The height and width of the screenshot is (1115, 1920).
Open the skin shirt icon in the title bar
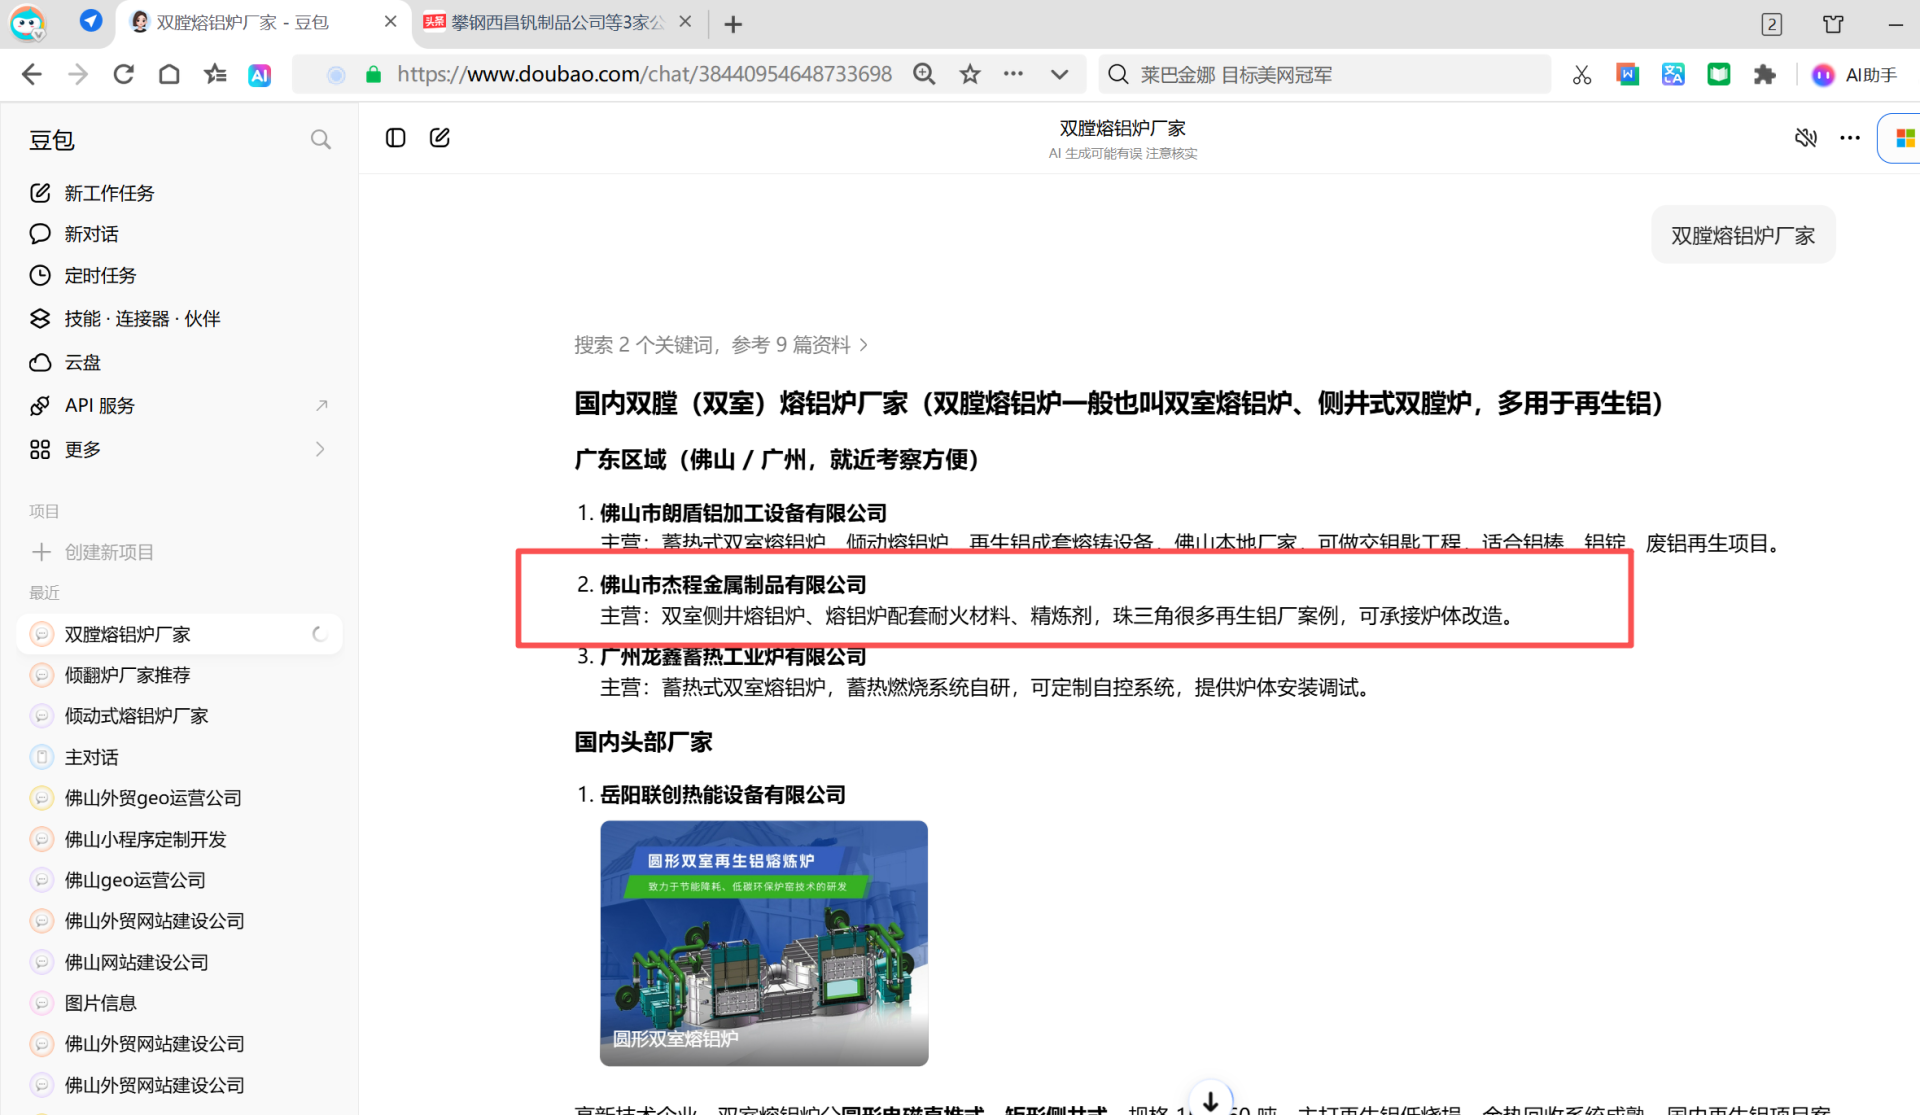[x=1833, y=24]
